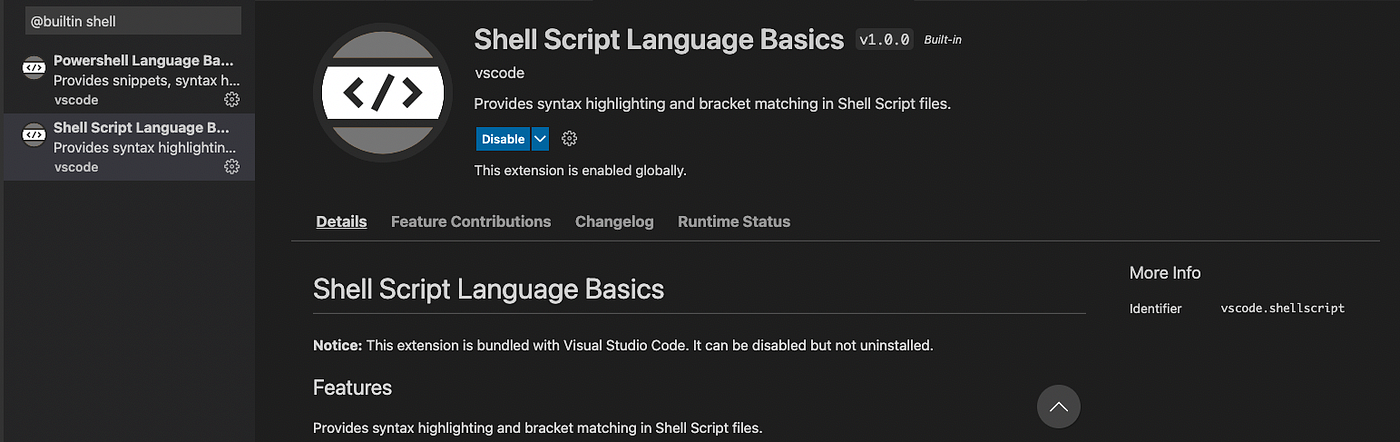Viewport: 1400px width, 442px height.
Task: Open the Powershell Language Basics manage gear
Action: [x=232, y=100]
